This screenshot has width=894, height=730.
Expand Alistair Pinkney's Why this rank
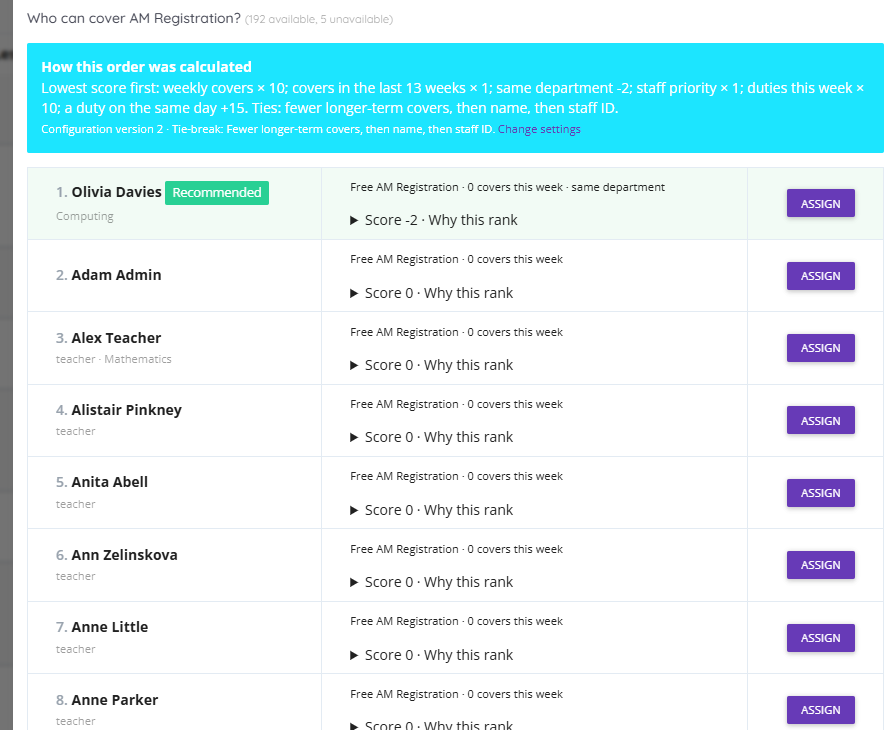pyautogui.click(x=432, y=437)
